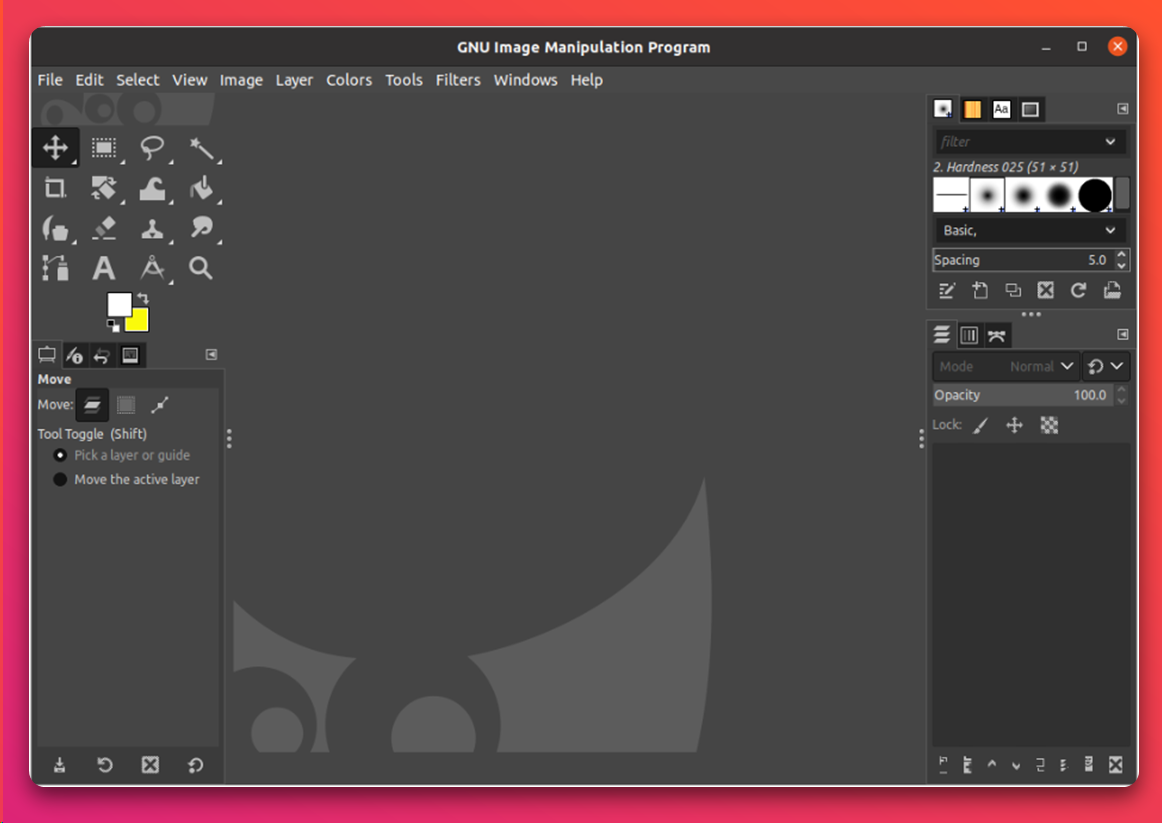Open the Filters menu

(x=458, y=80)
